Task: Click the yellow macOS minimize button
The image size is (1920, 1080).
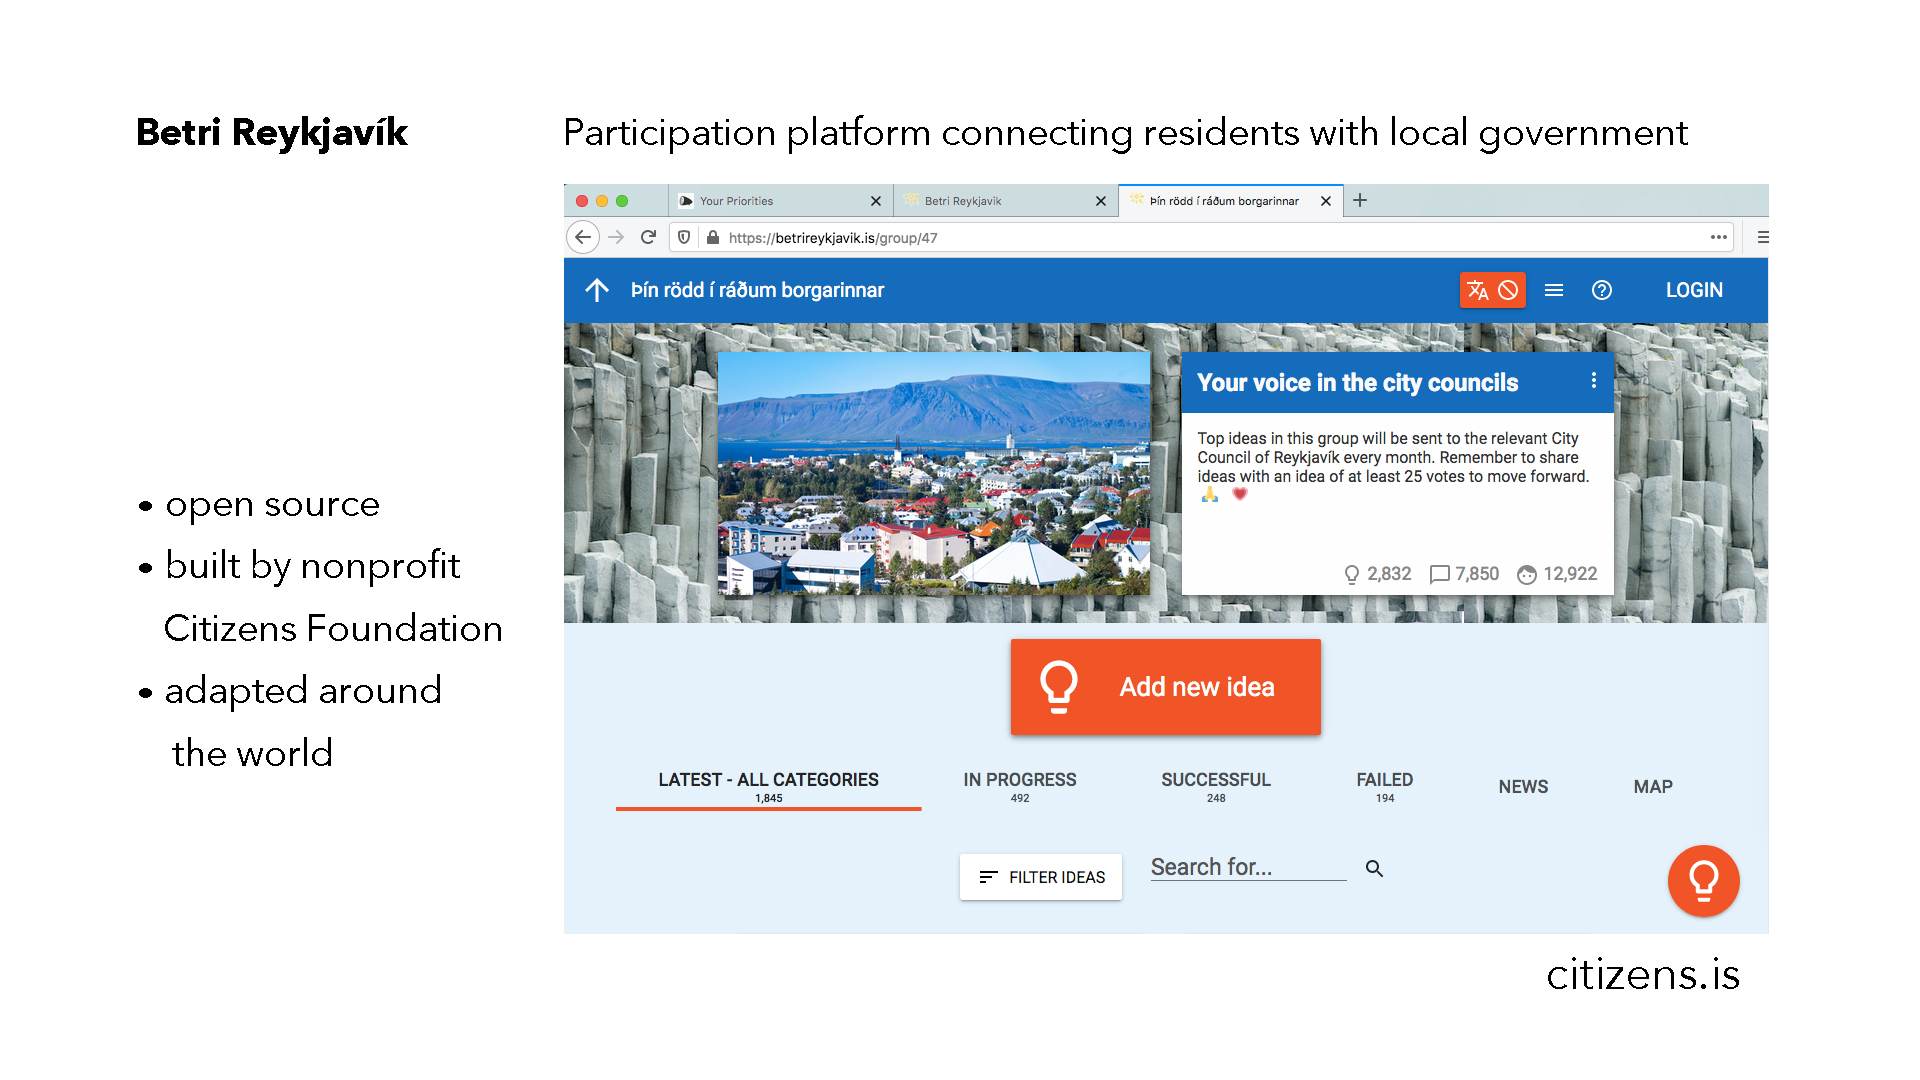Action: (602, 201)
